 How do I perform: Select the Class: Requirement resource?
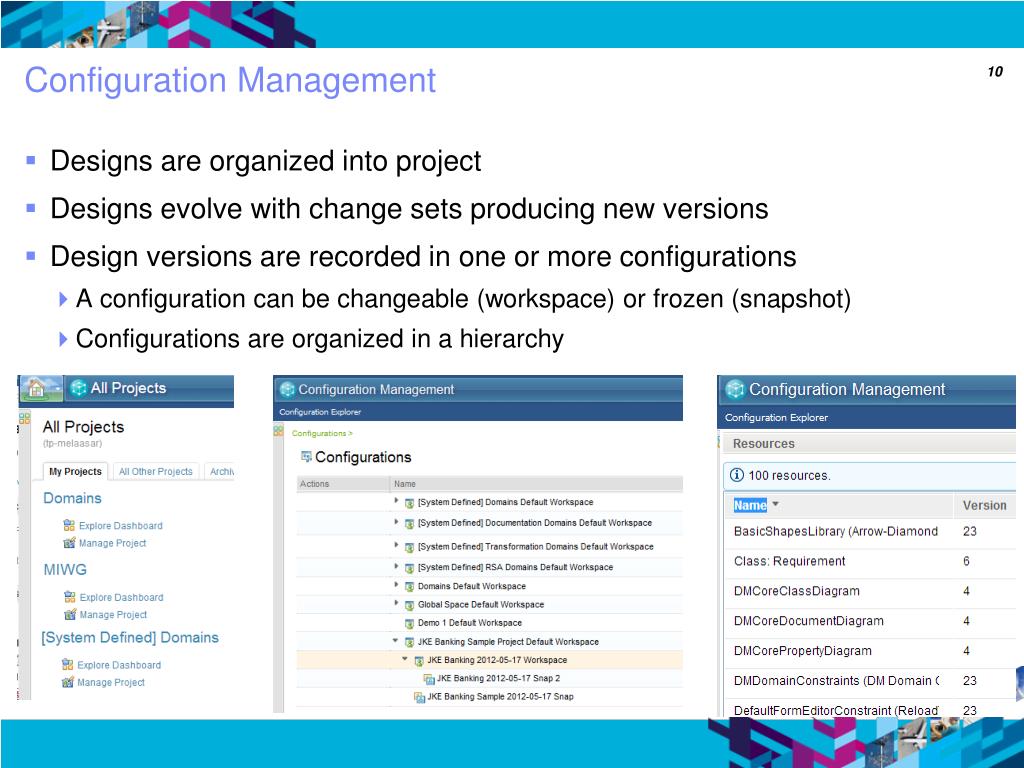point(789,561)
